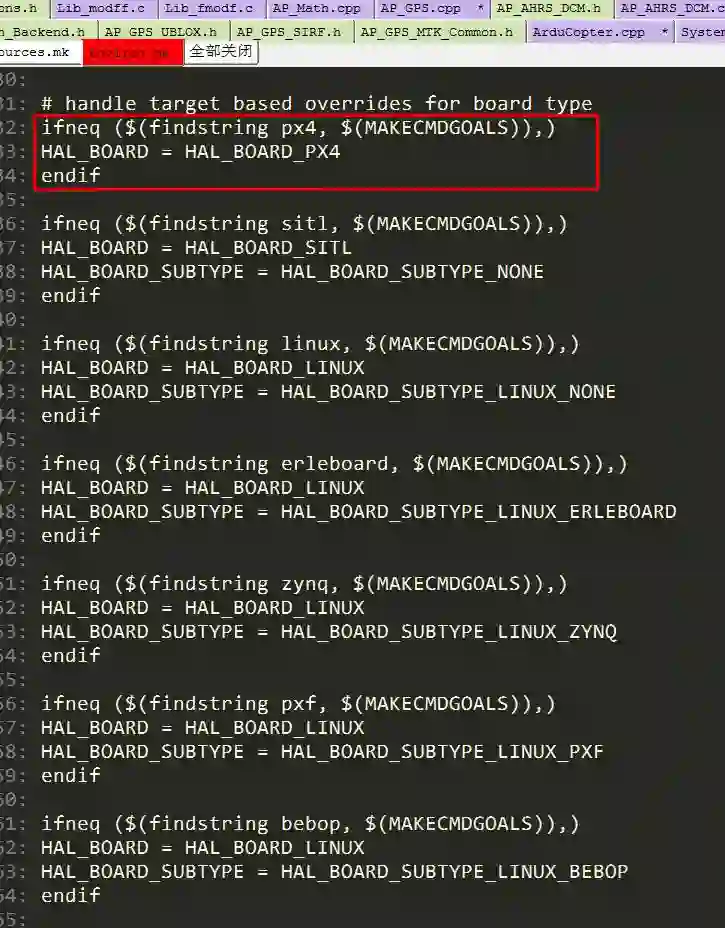Click the handle target based overrides comment

click(316, 104)
